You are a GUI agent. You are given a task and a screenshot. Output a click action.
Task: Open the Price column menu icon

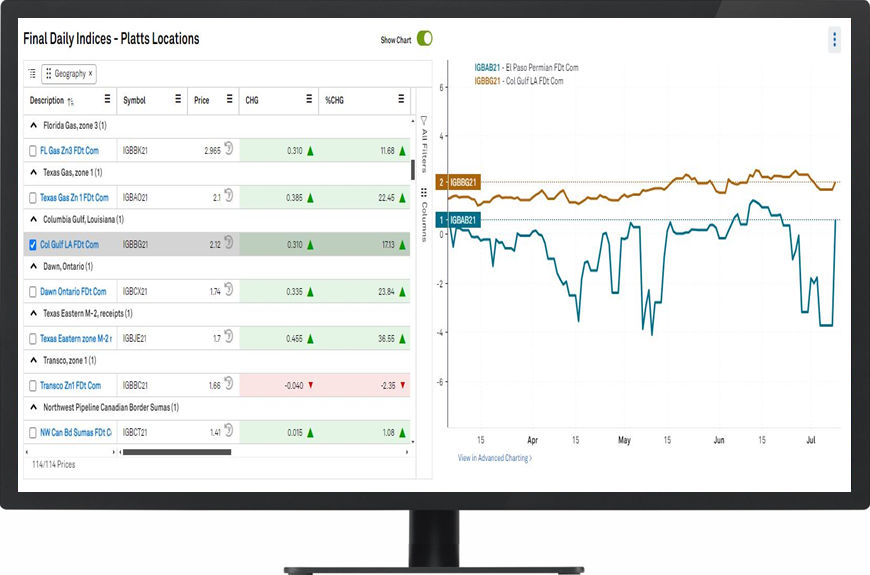(228, 100)
